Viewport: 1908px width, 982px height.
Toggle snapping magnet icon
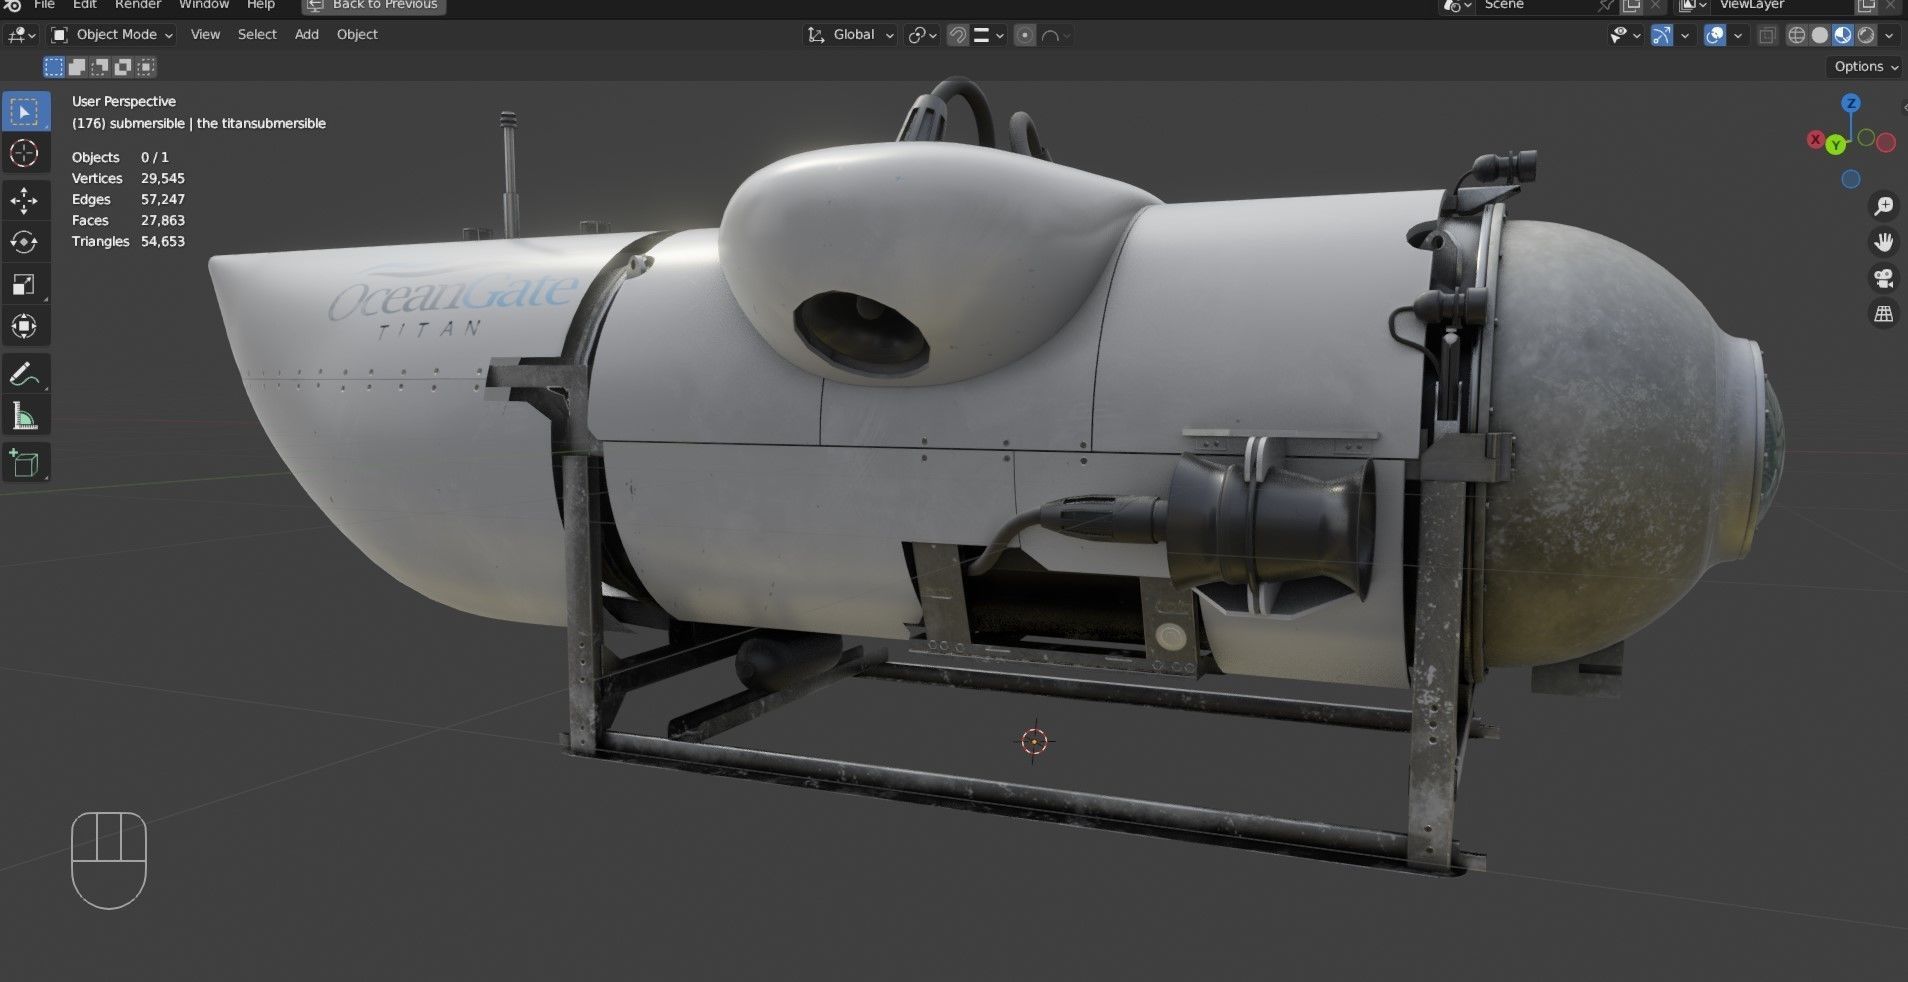coord(957,35)
